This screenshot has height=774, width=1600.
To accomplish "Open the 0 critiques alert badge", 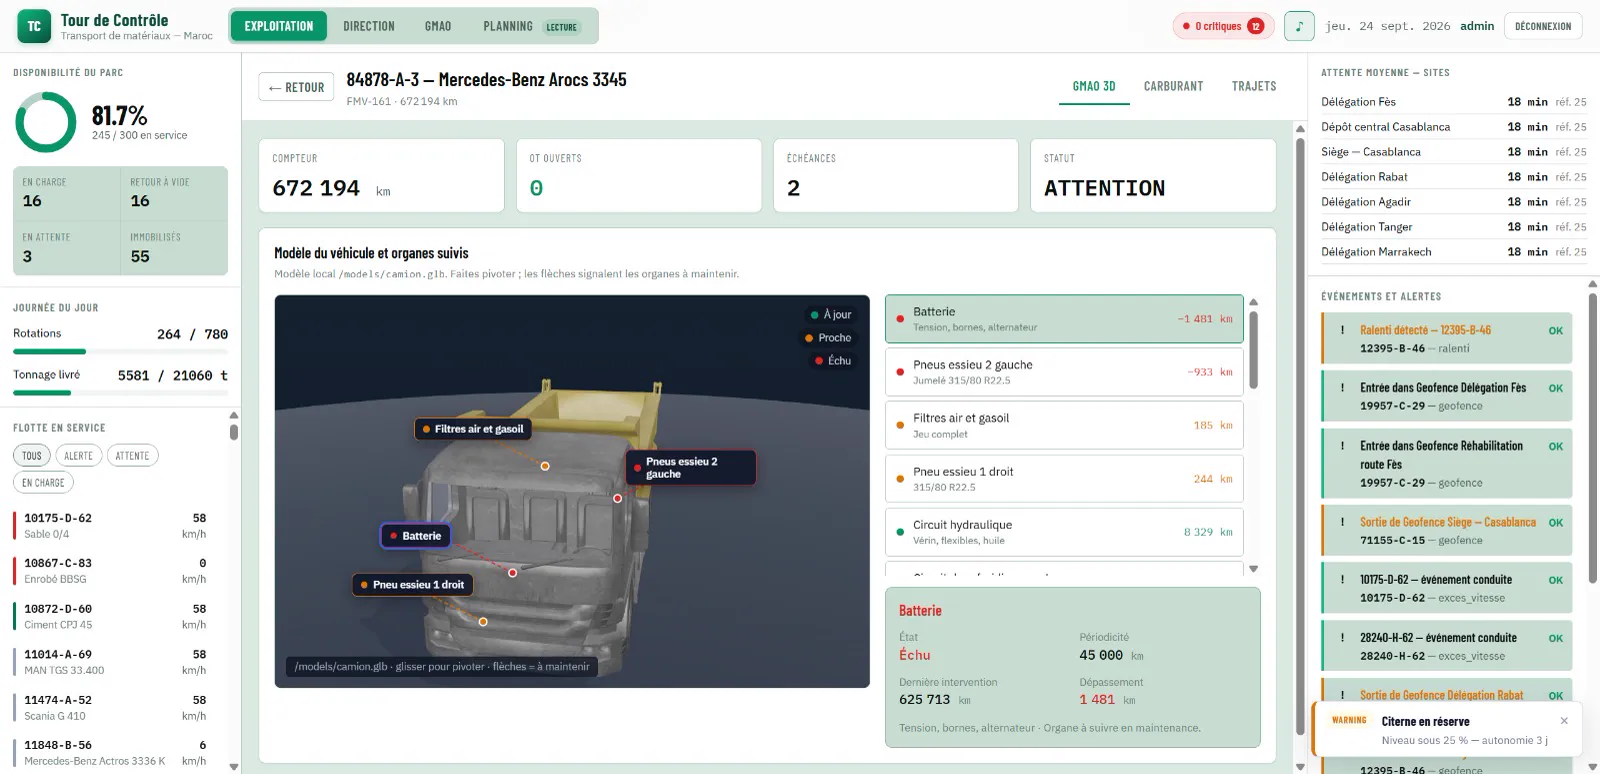I will pos(1223,26).
